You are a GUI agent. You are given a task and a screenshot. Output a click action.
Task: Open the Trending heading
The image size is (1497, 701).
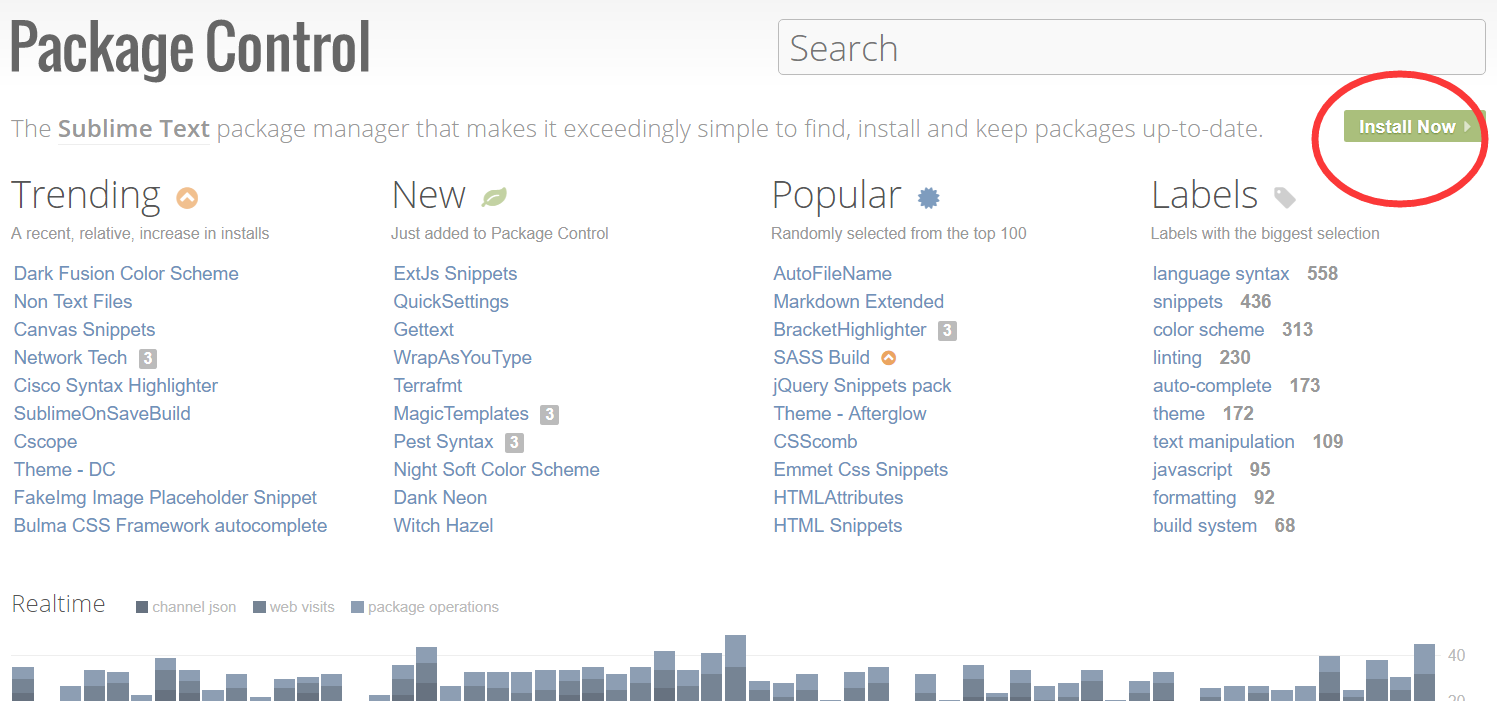coord(86,195)
